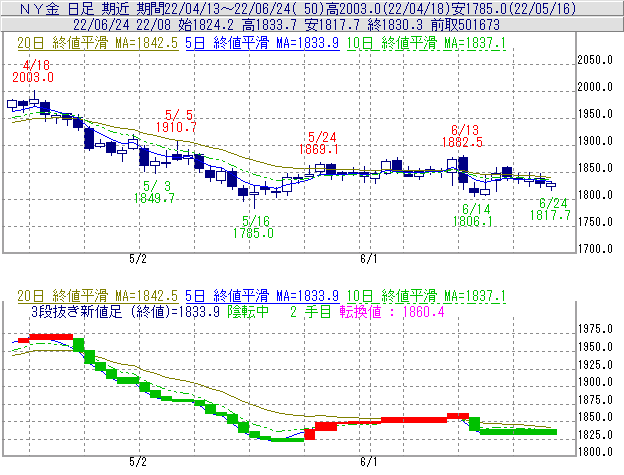The image size is (624, 475).
Task: Click the blue 5日 終値平滑 legend above the 新値足 chart
Action: point(262,296)
